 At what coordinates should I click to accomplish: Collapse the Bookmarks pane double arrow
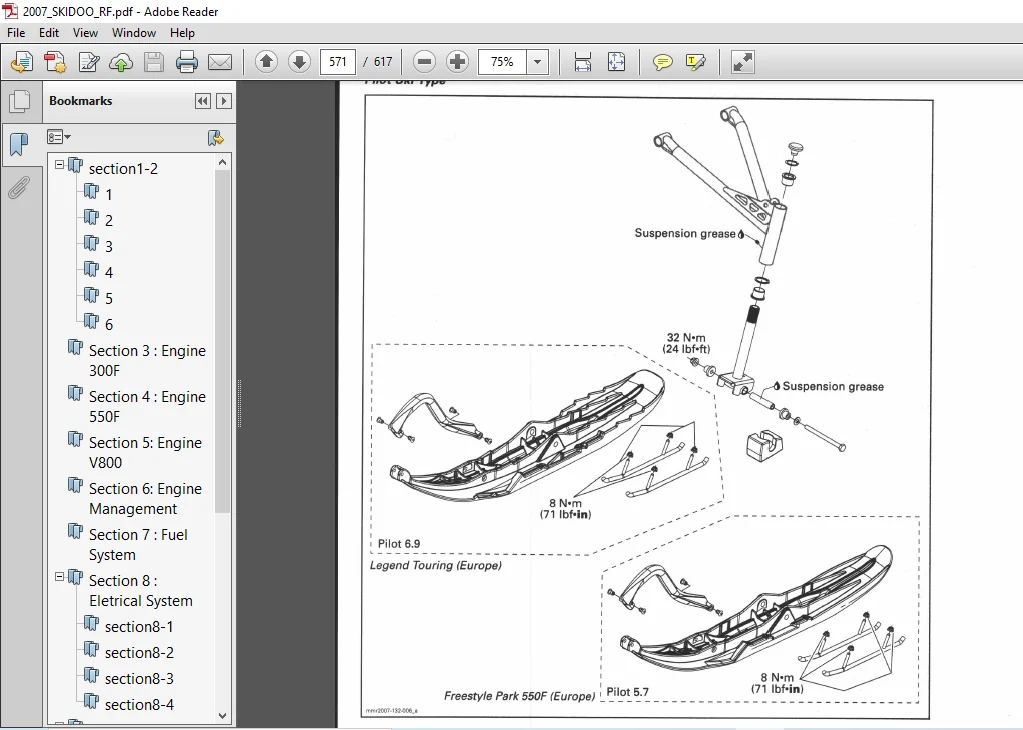coord(203,101)
